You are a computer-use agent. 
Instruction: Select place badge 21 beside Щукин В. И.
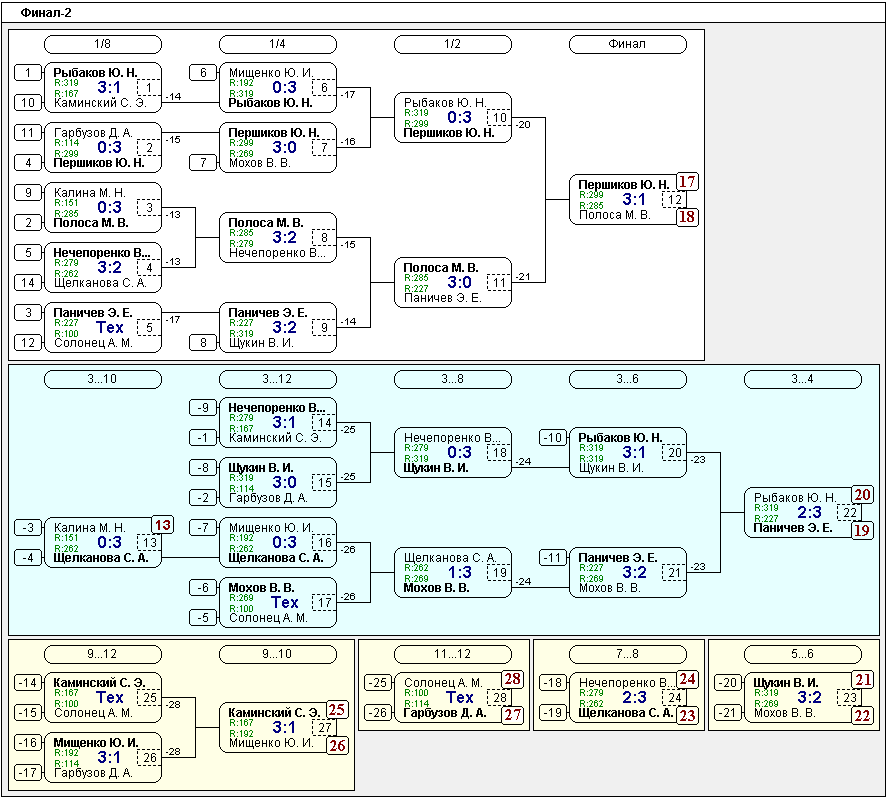862,680
